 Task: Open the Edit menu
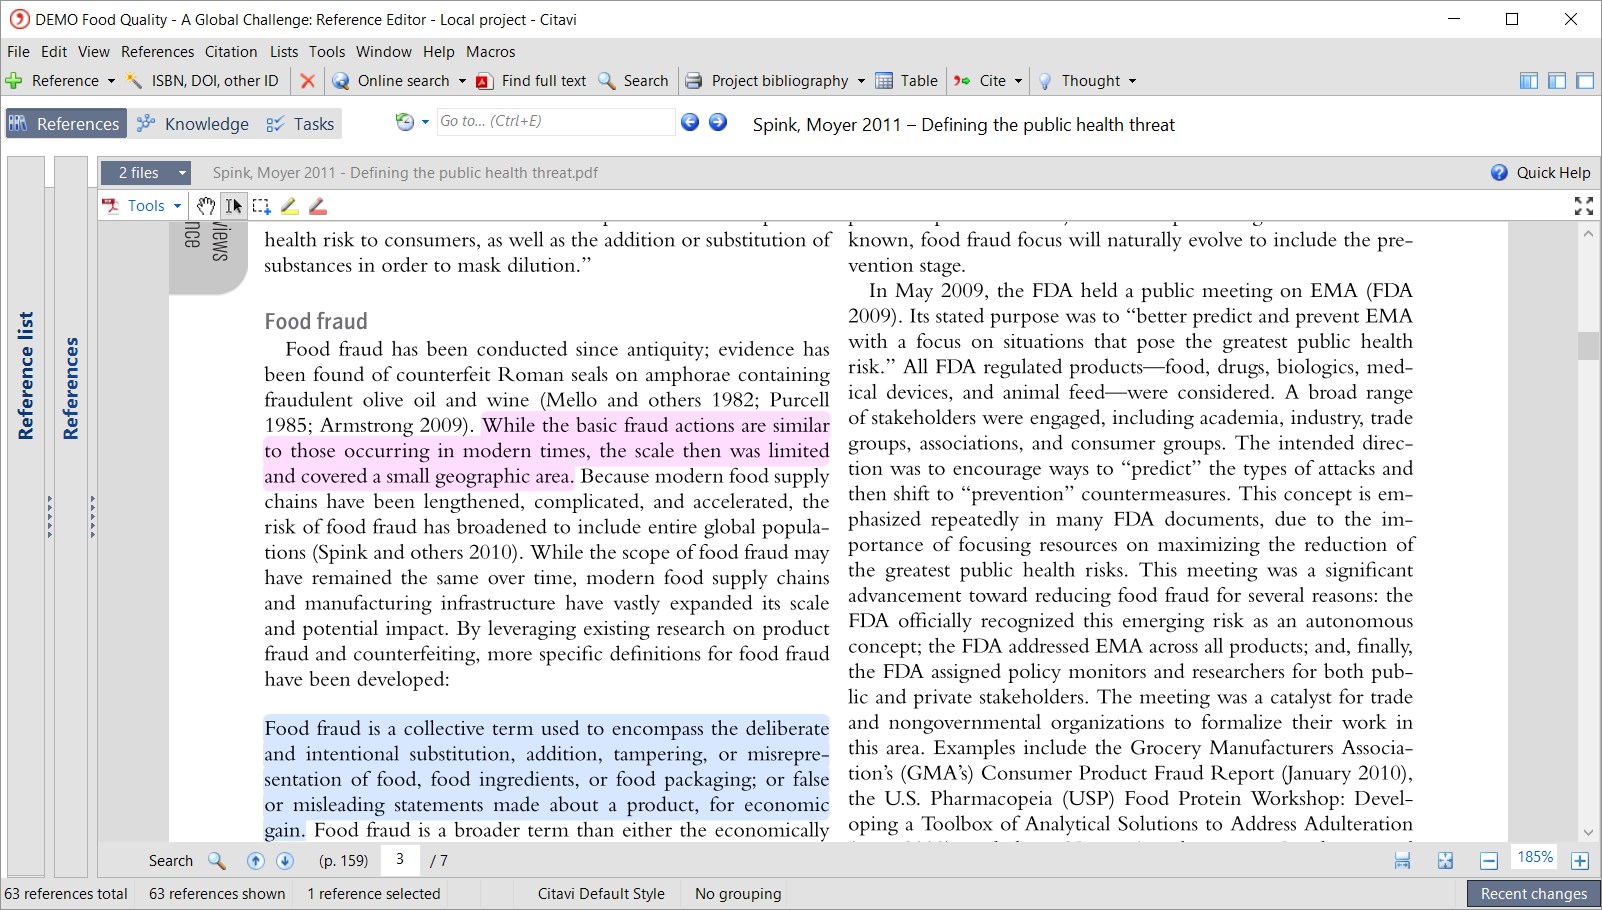pos(54,52)
